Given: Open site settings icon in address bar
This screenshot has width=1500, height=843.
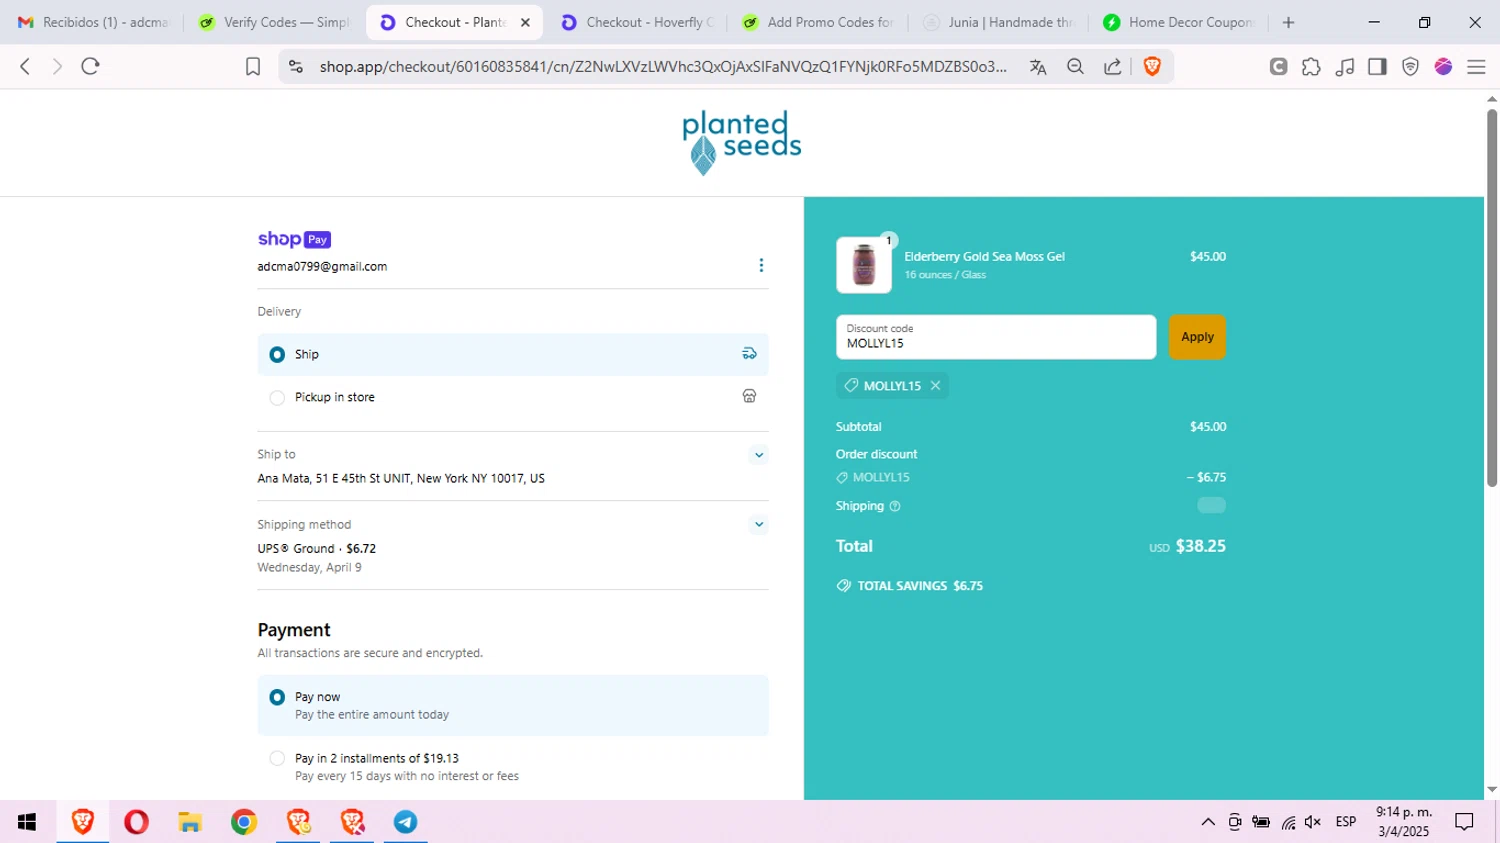Looking at the screenshot, I should tap(295, 66).
